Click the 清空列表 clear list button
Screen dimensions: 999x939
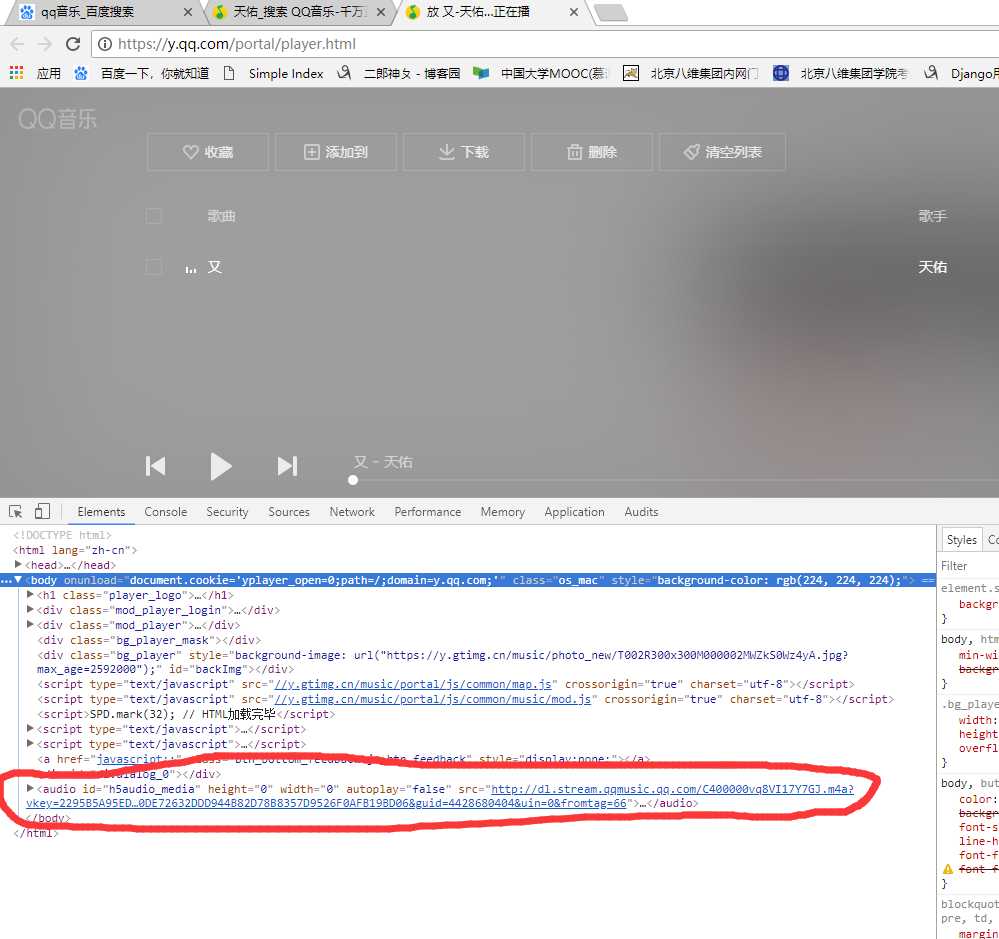click(722, 152)
